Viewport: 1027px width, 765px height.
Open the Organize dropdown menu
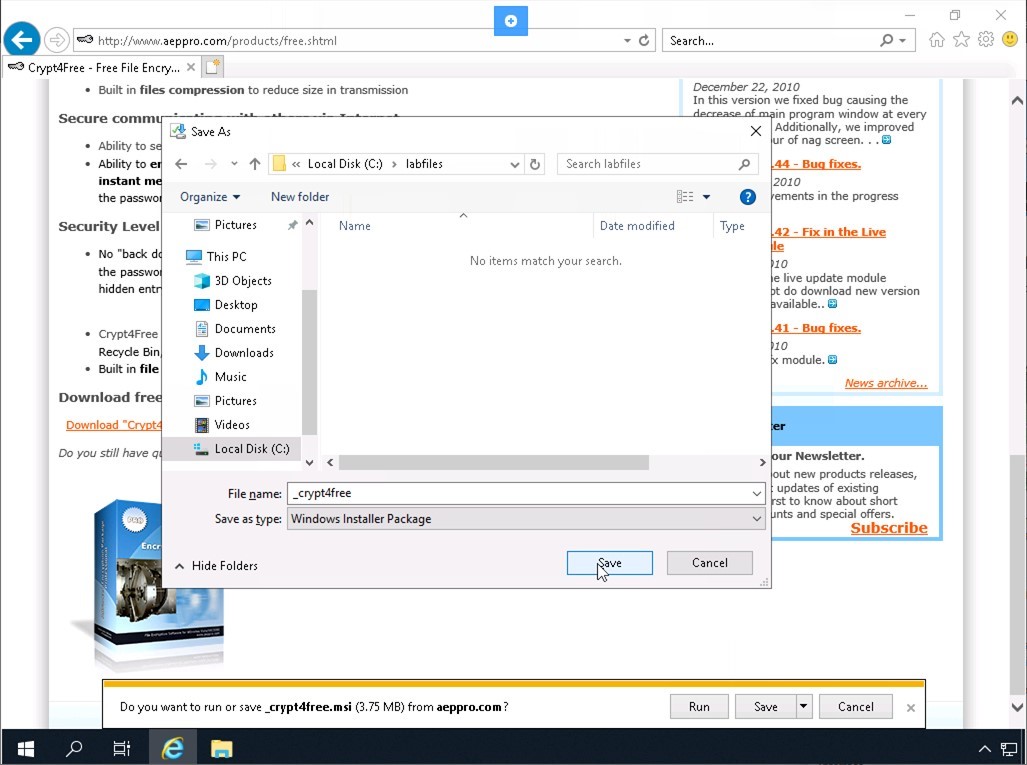(210, 197)
